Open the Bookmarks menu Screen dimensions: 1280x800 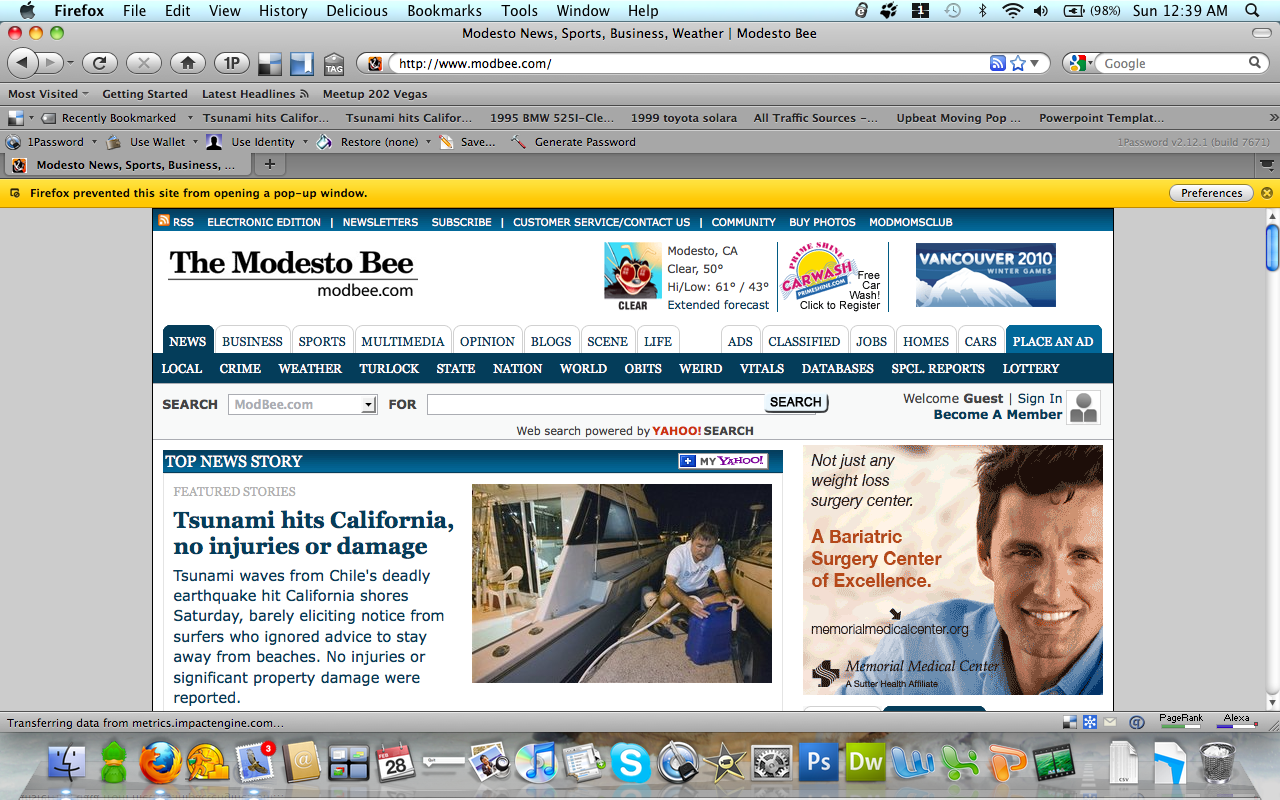coord(444,11)
